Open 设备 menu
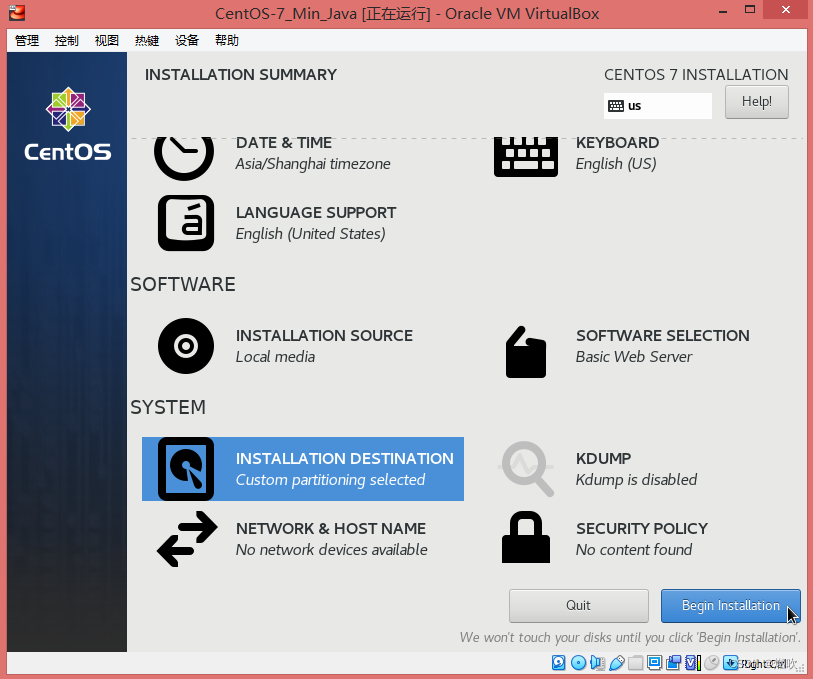This screenshot has width=813, height=679. (187, 40)
